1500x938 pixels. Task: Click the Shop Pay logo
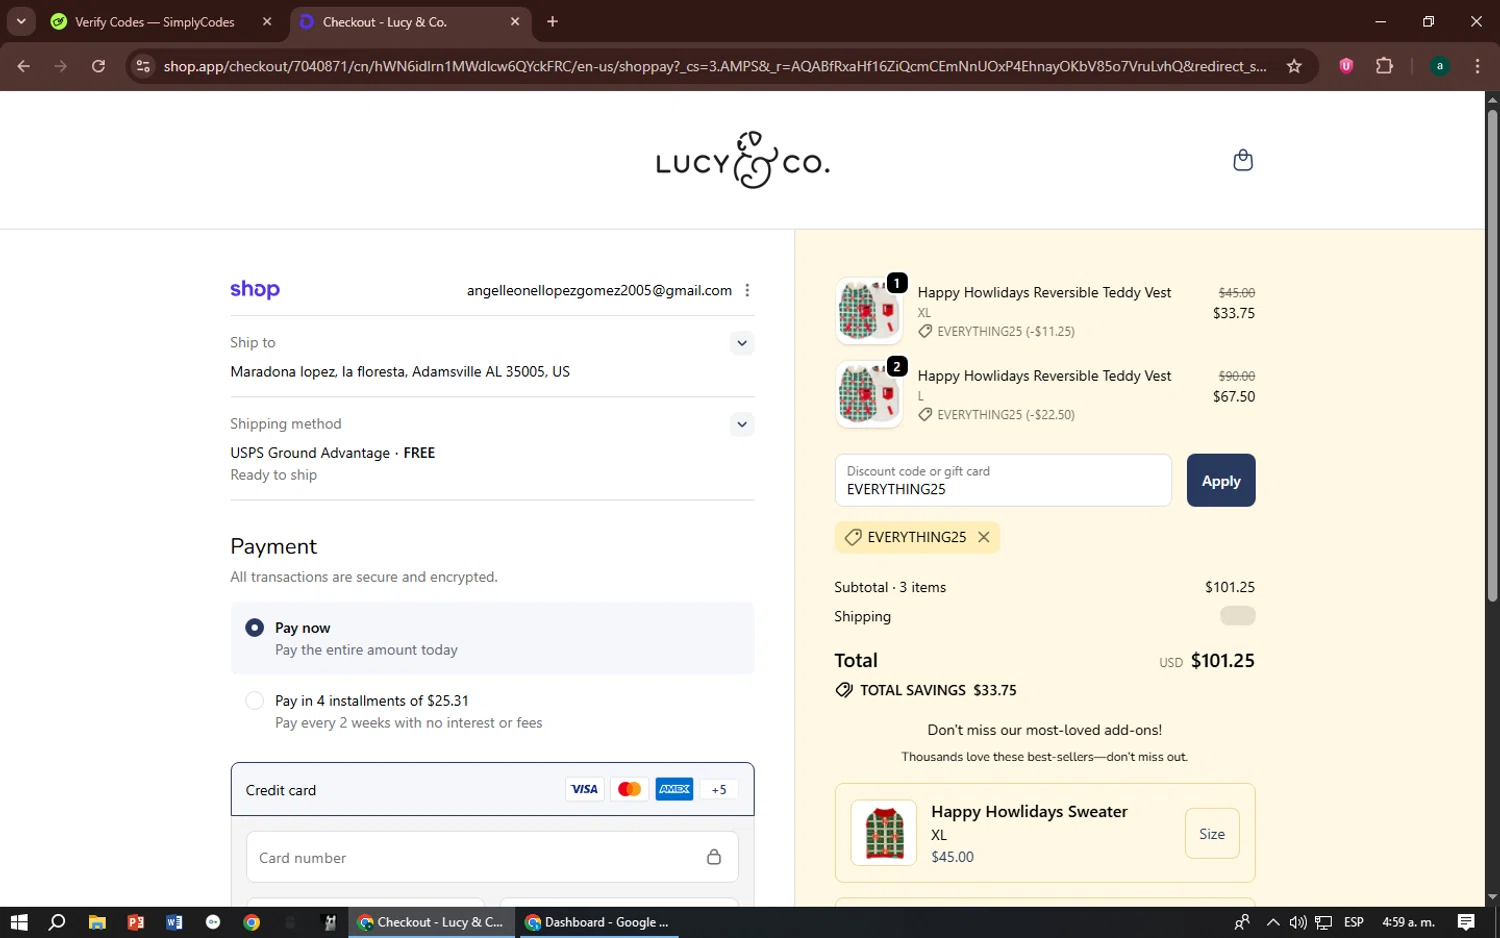(x=255, y=290)
